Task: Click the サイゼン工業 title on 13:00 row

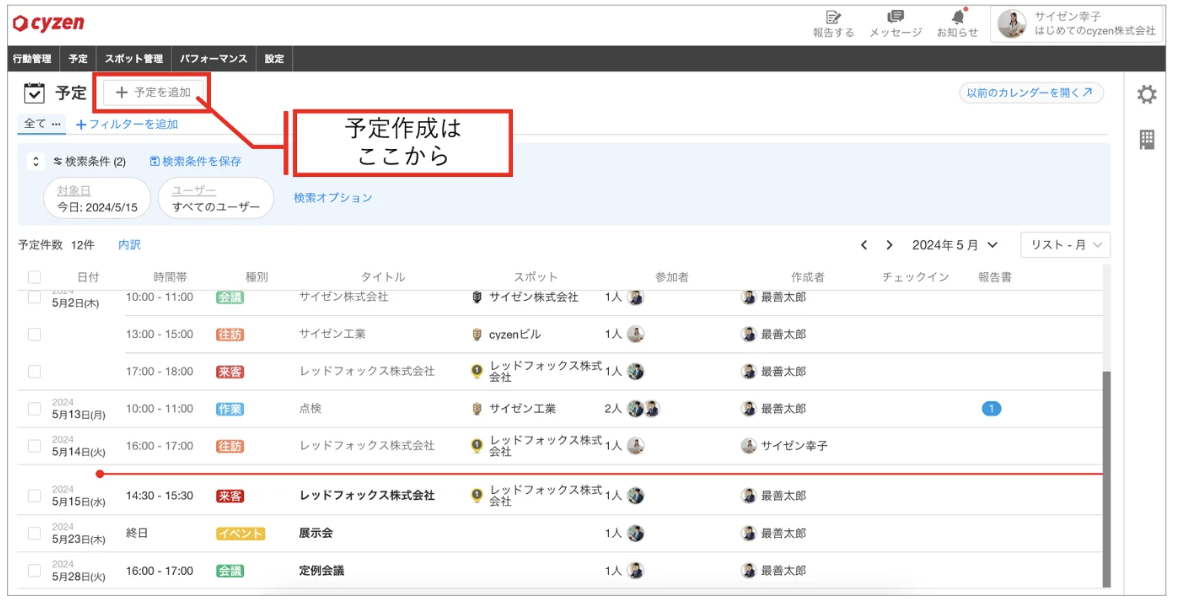Action: click(x=332, y=334)
